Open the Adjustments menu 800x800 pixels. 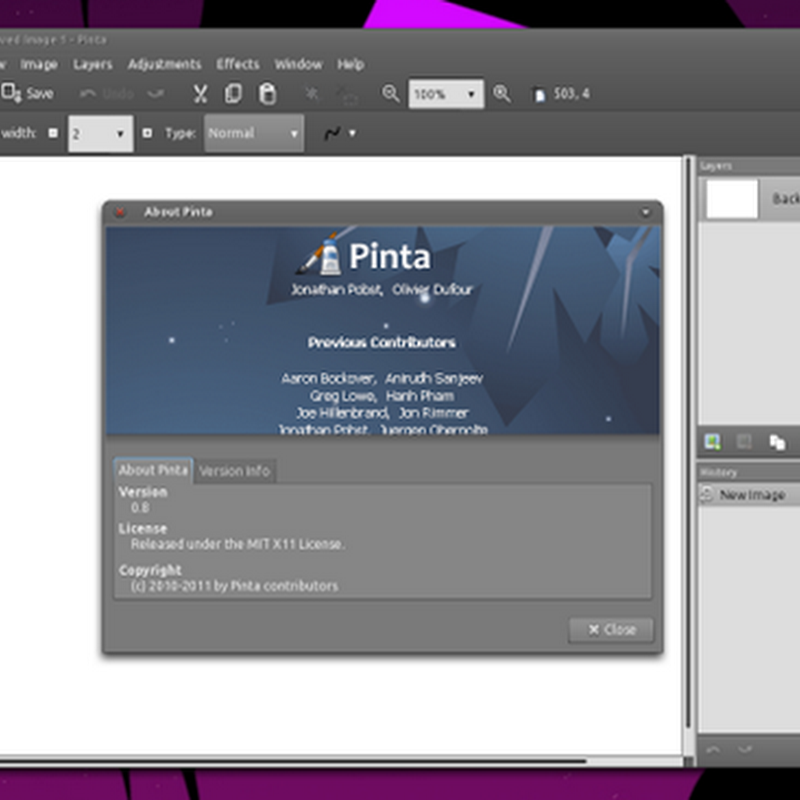tap(164, 64)
